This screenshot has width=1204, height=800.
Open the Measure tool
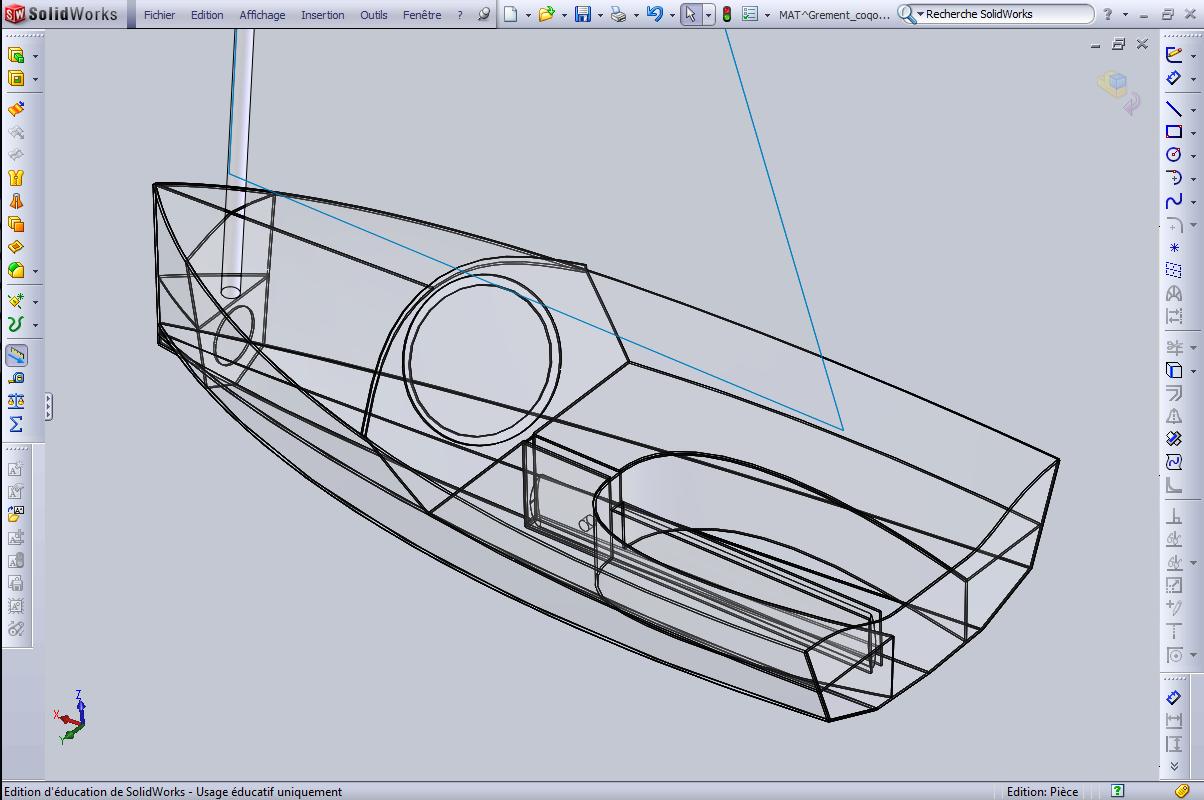point(15,377)
